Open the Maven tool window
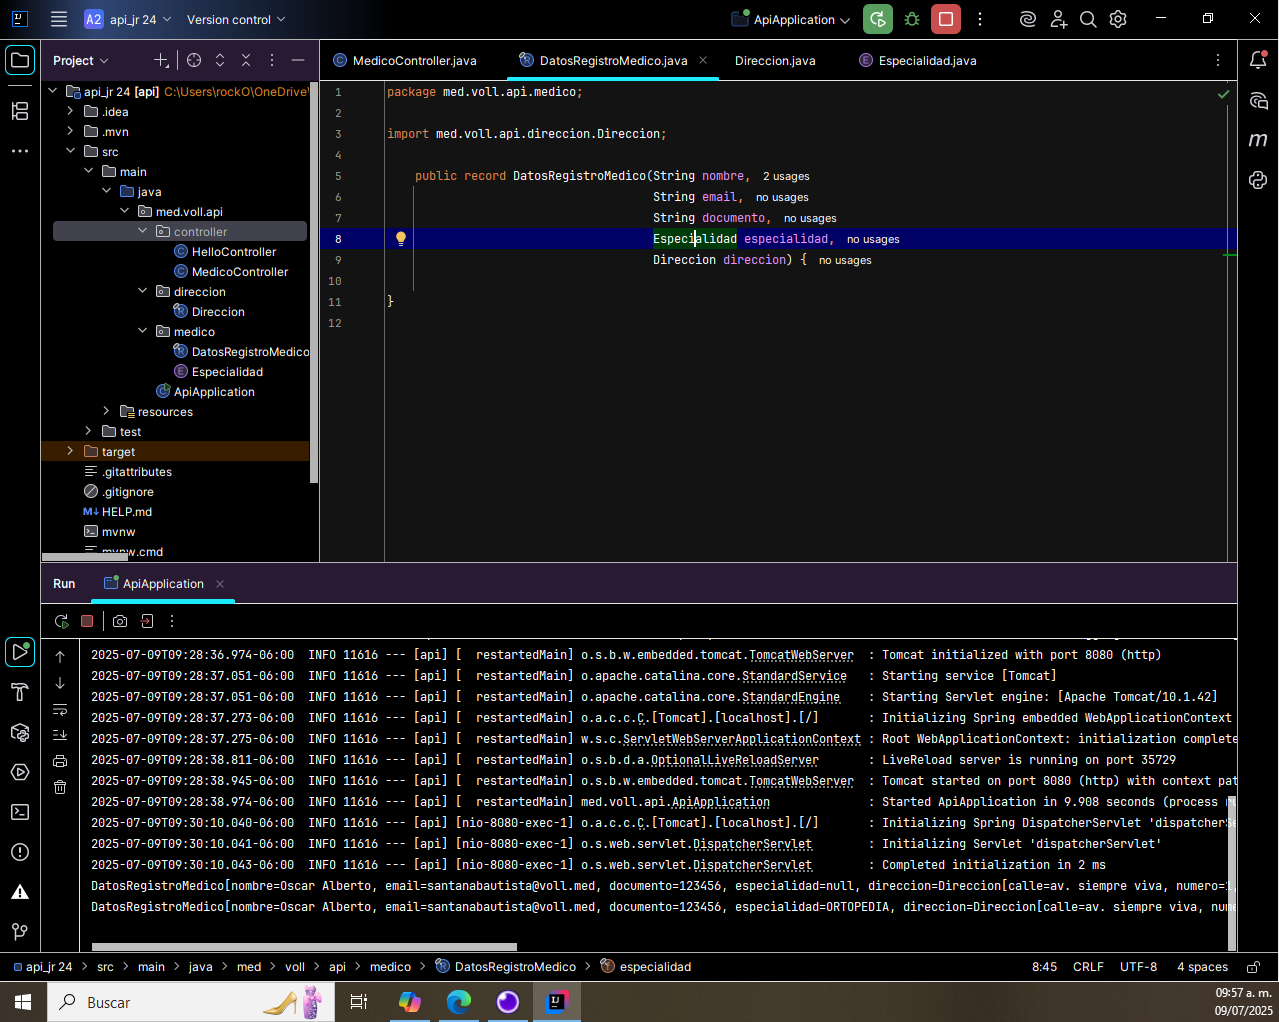Image resolution: width=1279 pixels, height=1022 pixels. click(x=1259, y=140)
